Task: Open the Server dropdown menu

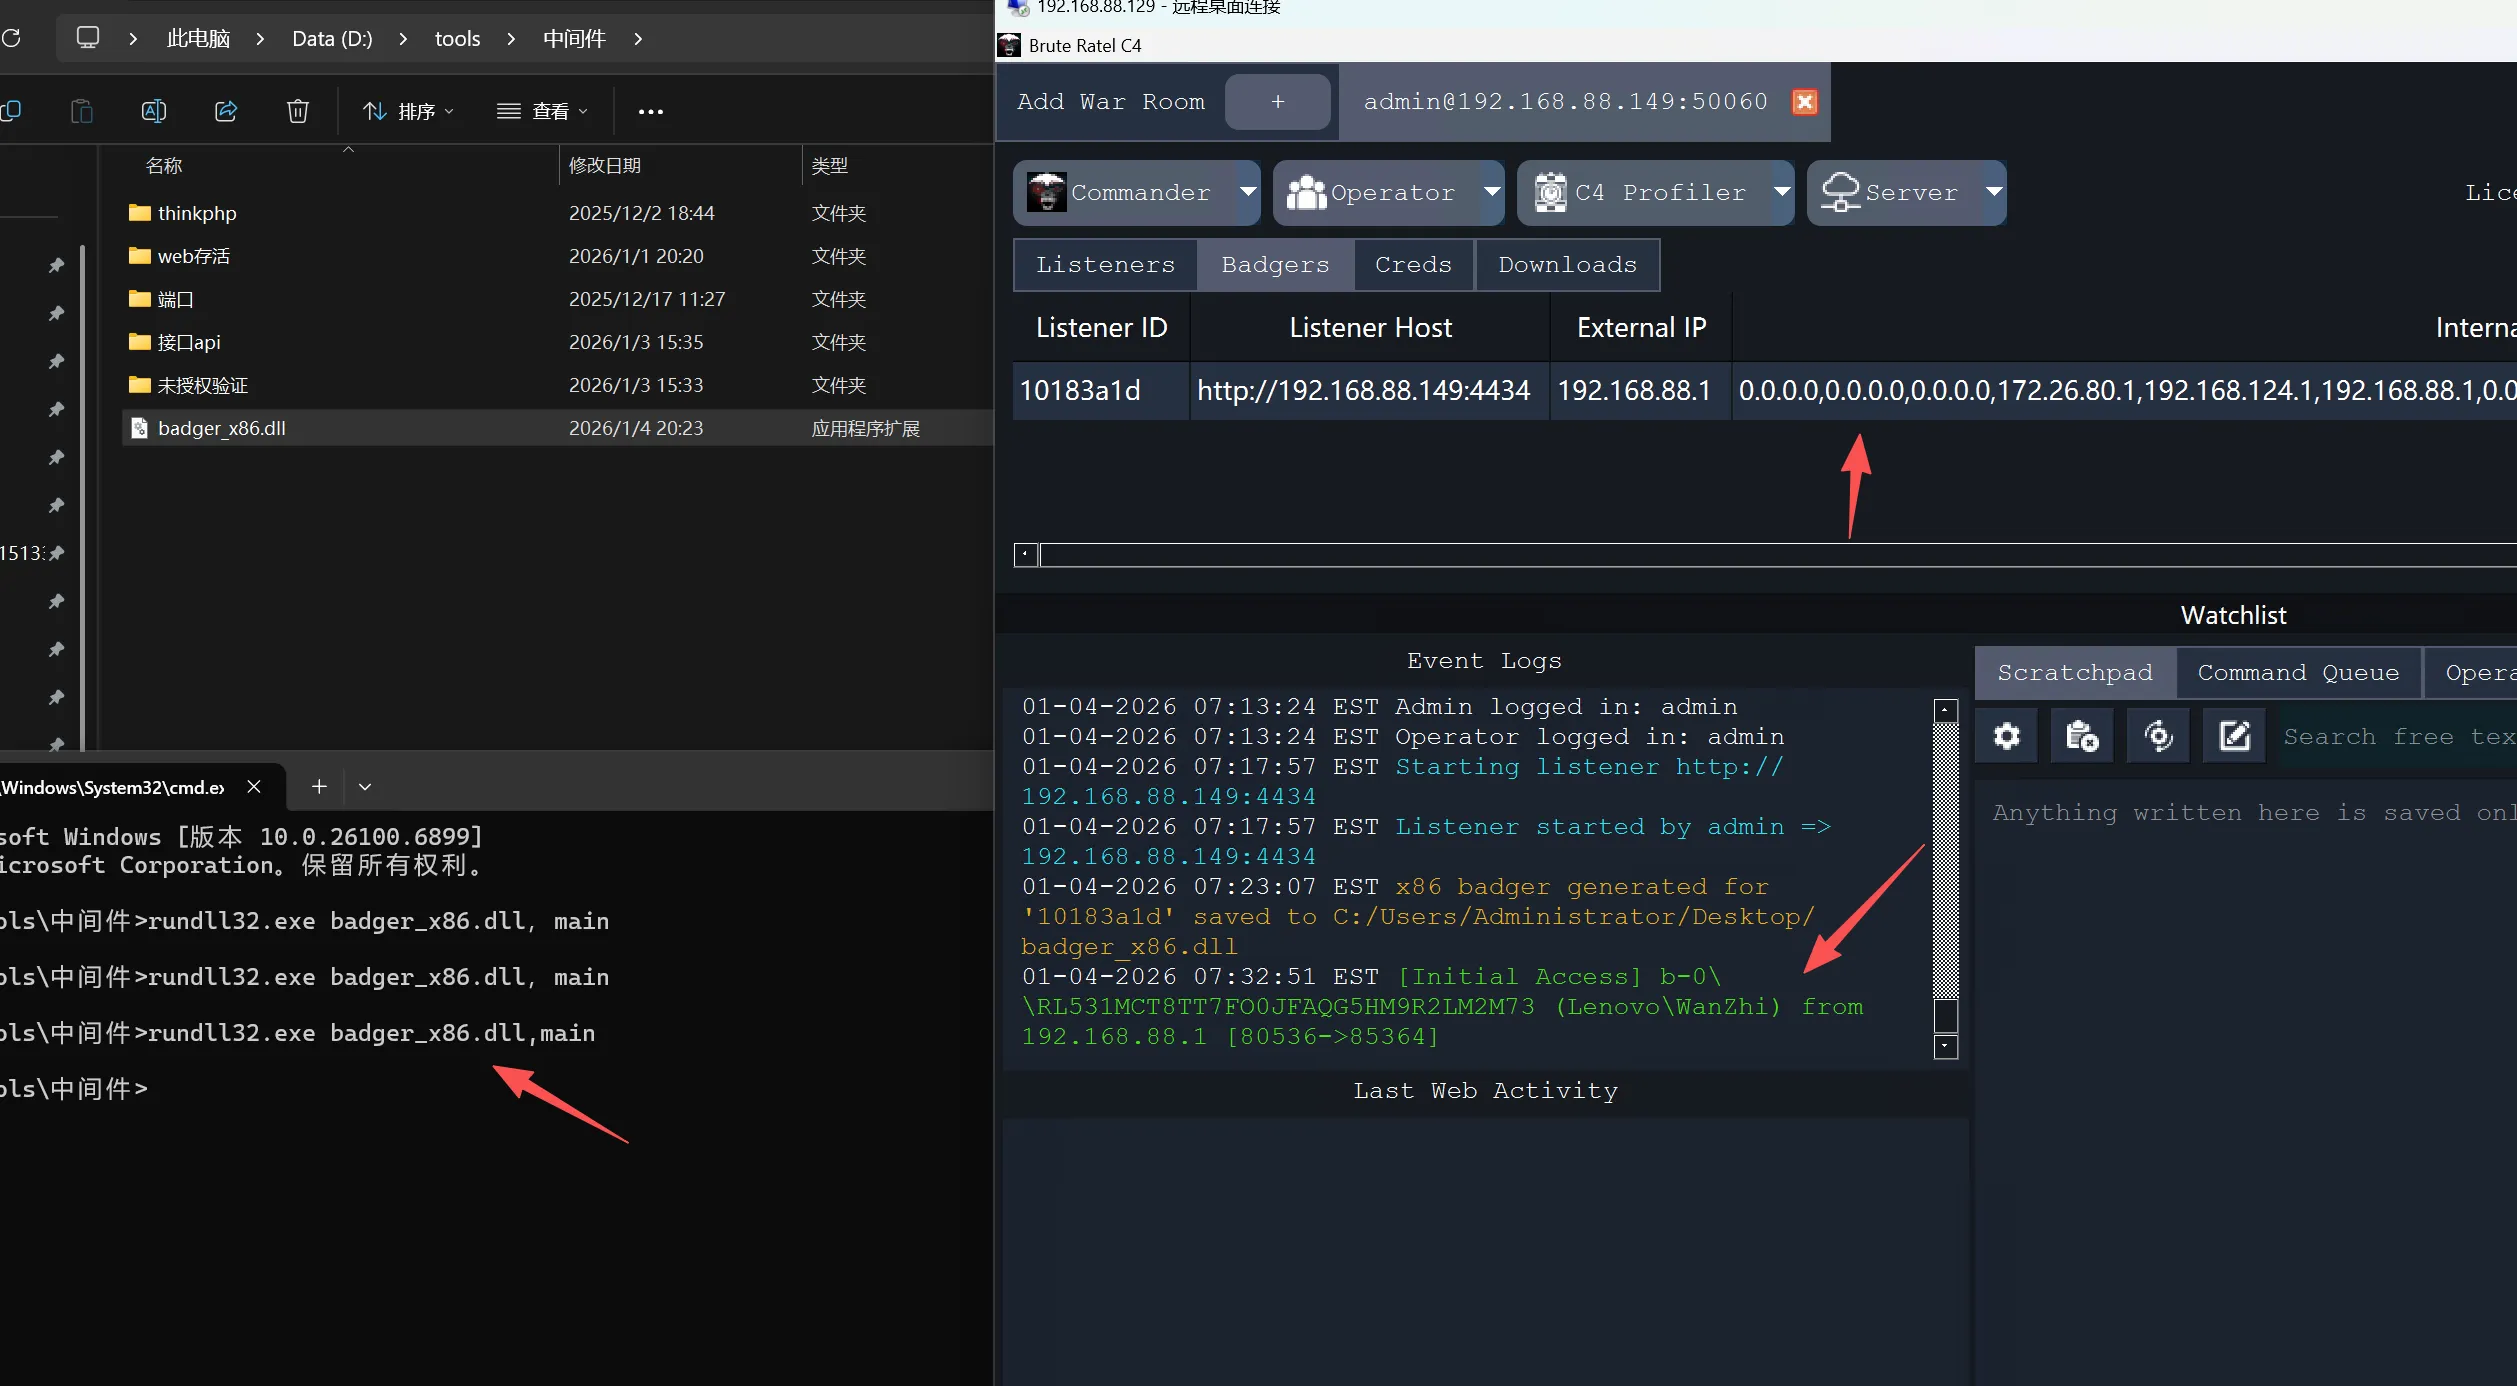Action: 1993,192
